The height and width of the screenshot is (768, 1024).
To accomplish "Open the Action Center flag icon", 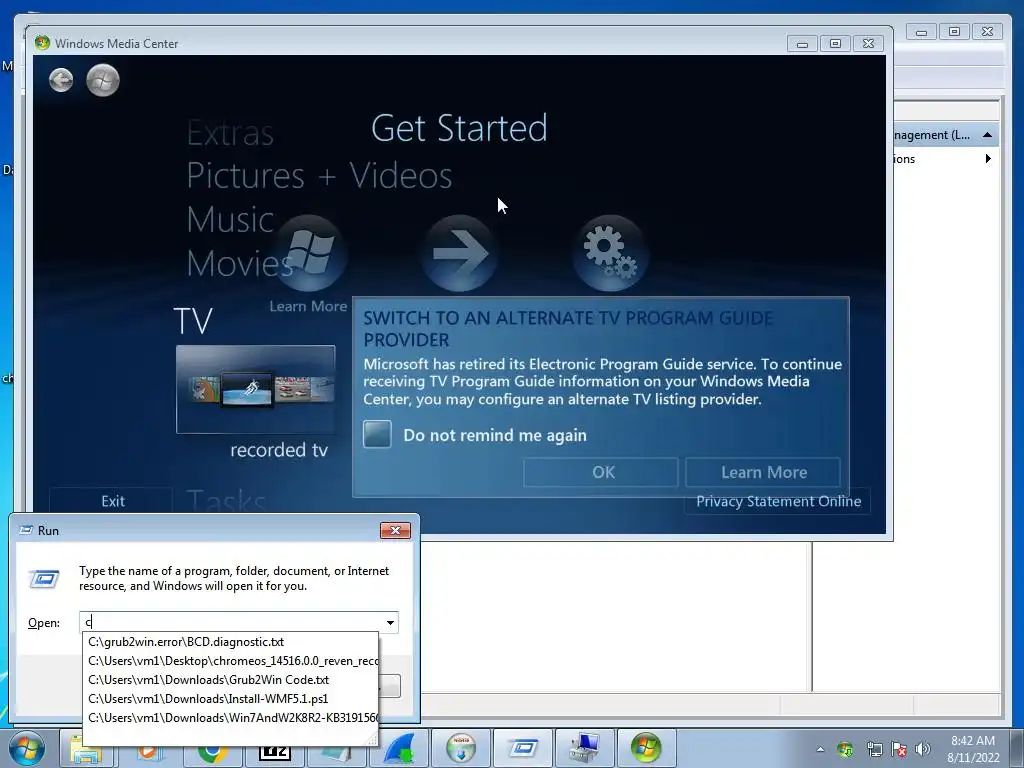I will tap(899, 750).
